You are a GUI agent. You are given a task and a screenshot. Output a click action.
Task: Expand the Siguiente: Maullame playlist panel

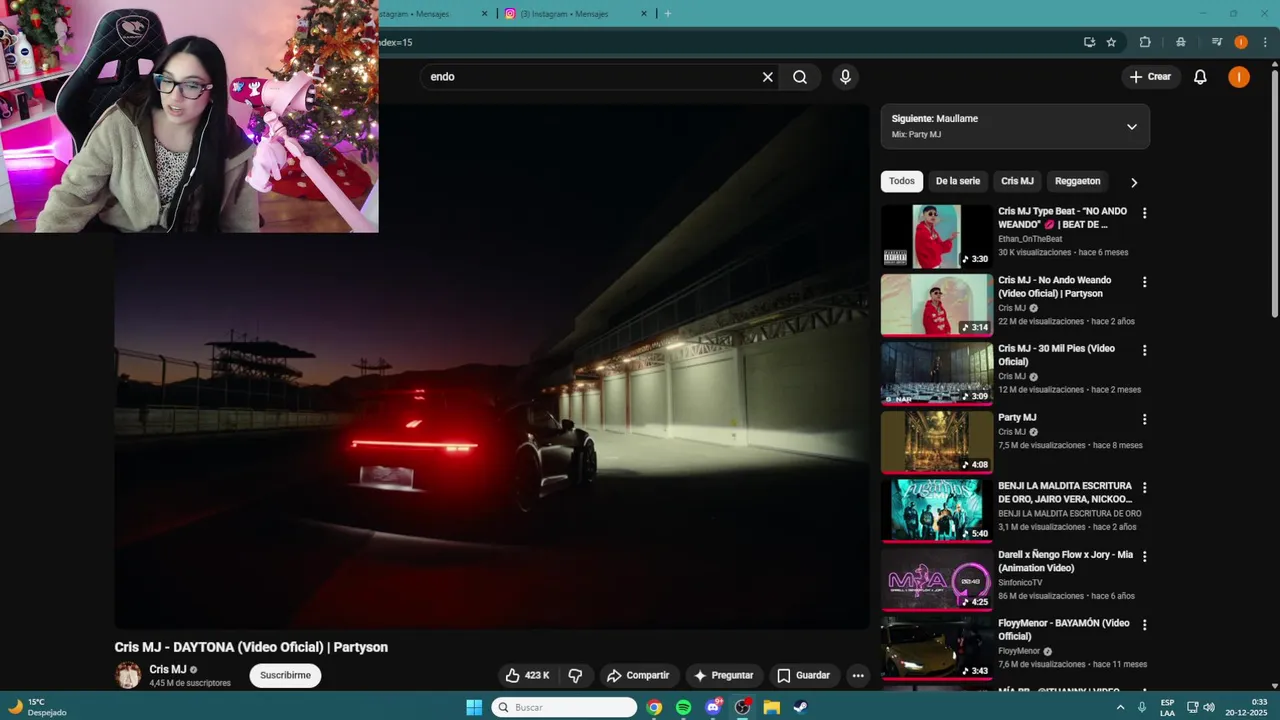[1131, 127]
